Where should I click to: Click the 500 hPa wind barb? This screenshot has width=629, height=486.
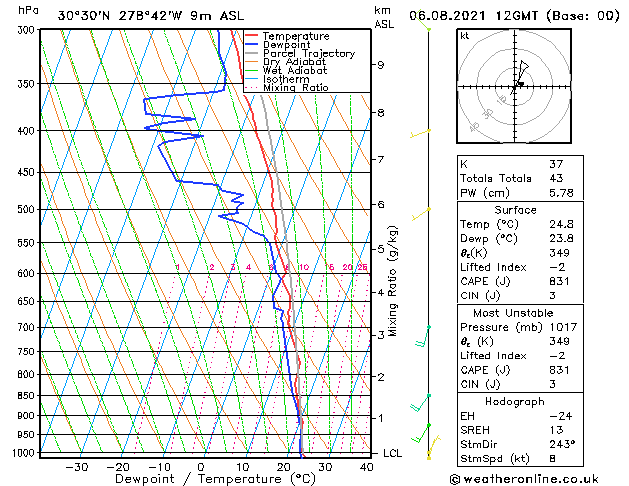click(421, 215)
